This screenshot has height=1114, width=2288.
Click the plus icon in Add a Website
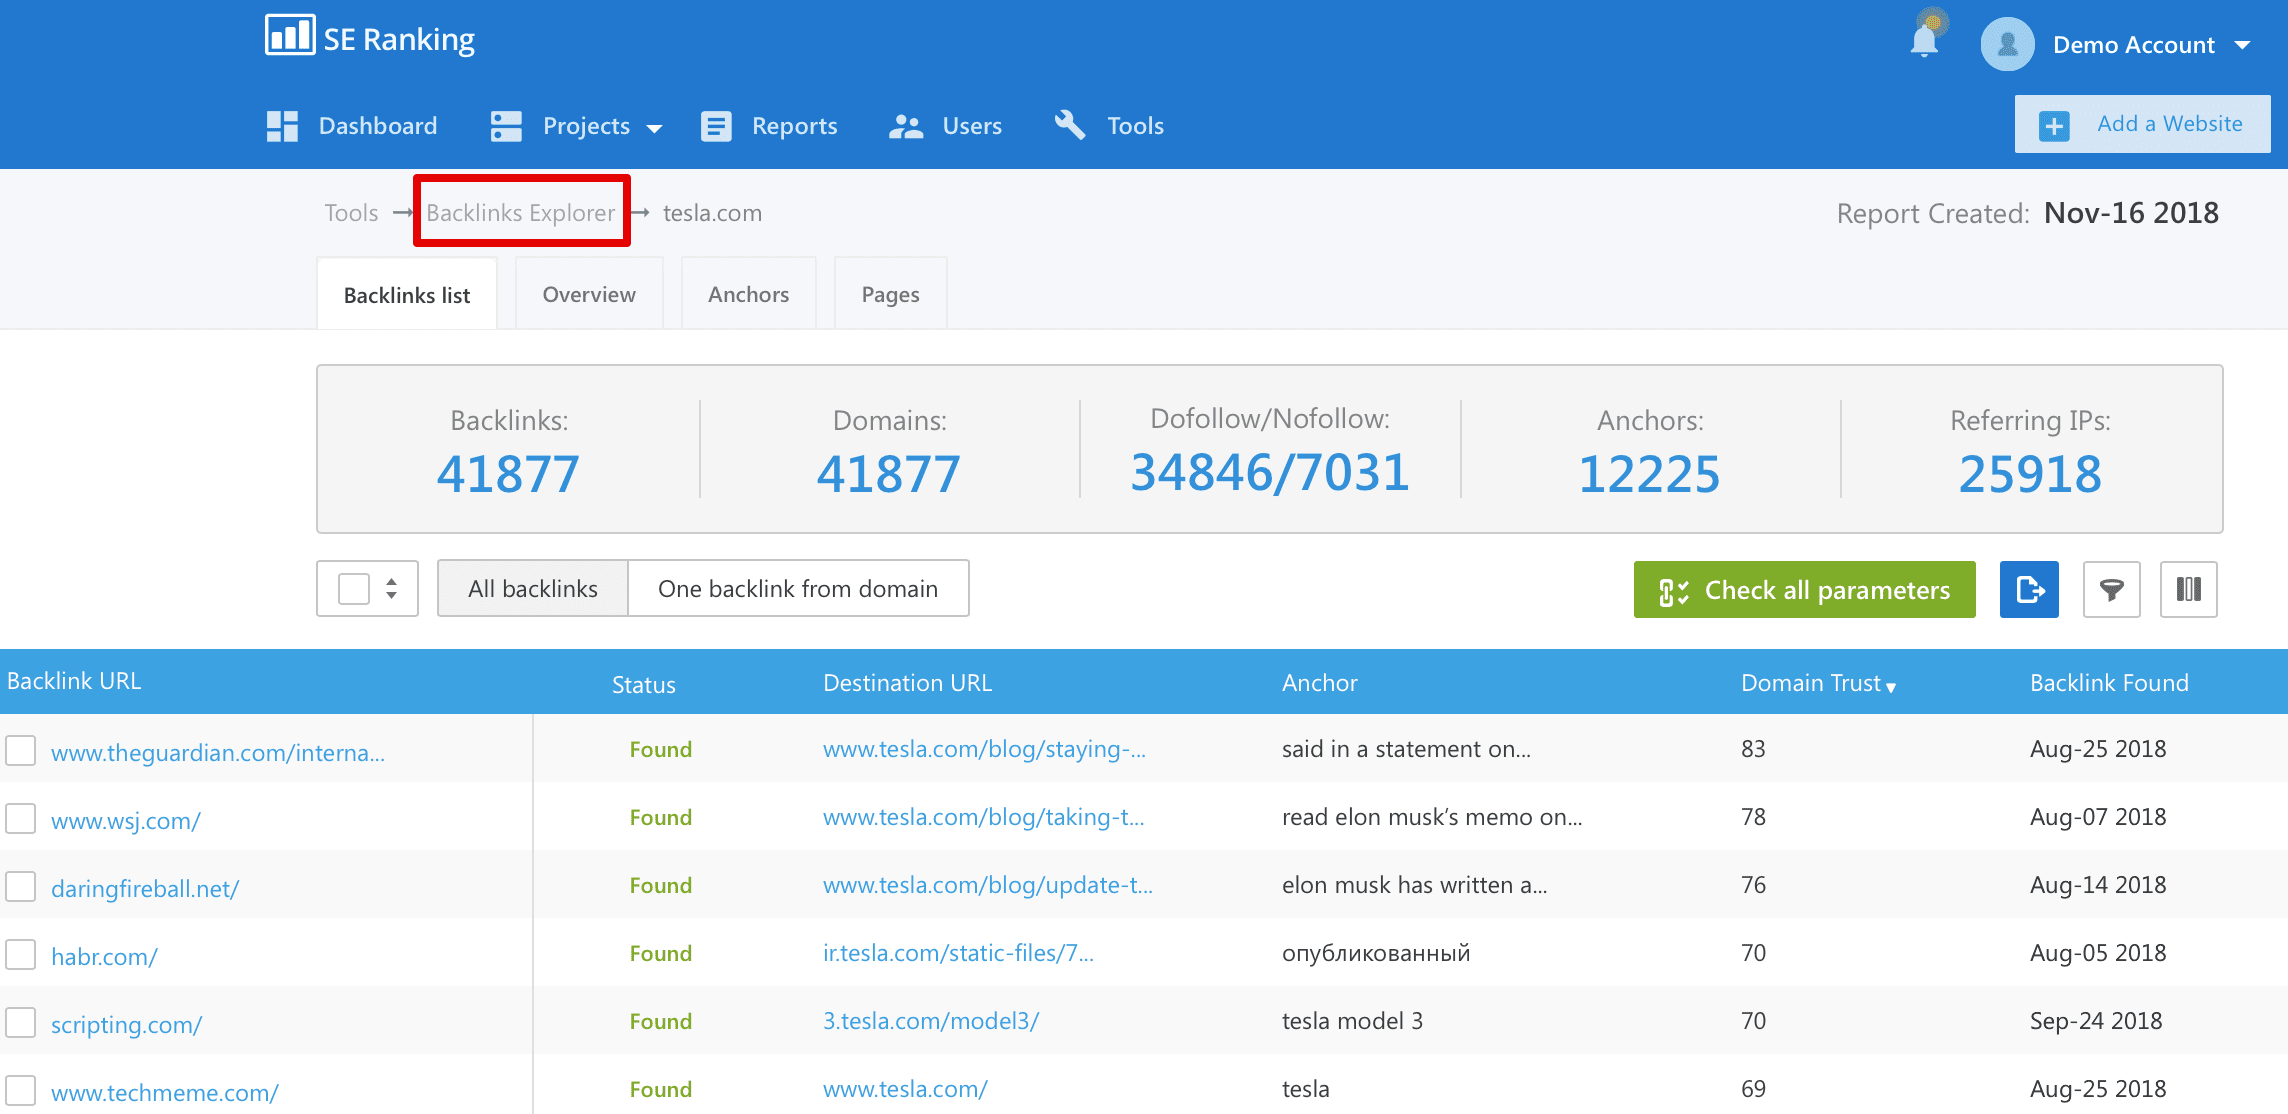coord(2054,126)
